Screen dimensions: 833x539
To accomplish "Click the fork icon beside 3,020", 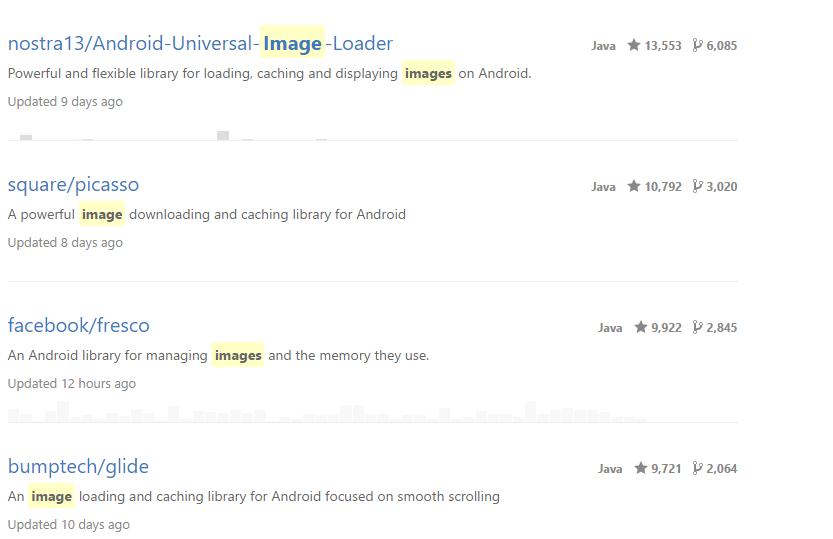I will click(697, 186).
